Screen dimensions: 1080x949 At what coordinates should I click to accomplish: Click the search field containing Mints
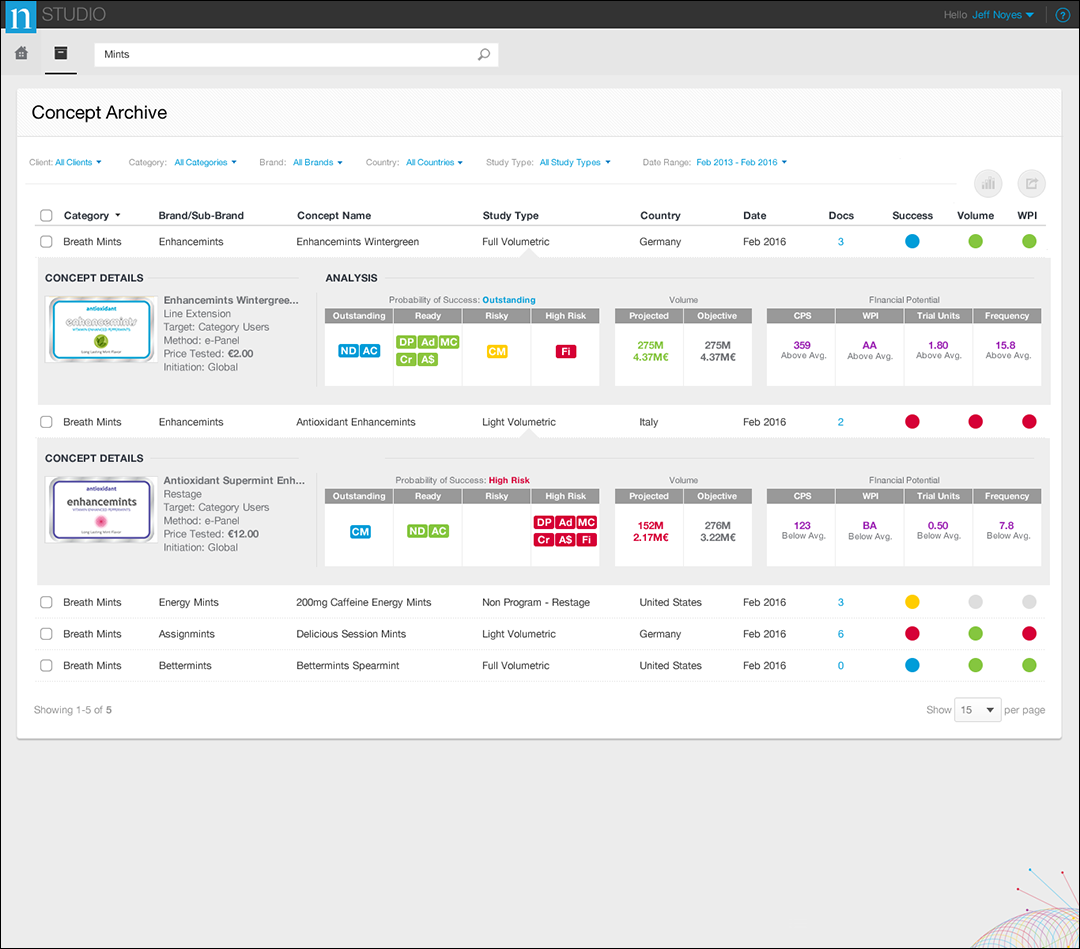(x=296, y=54)
